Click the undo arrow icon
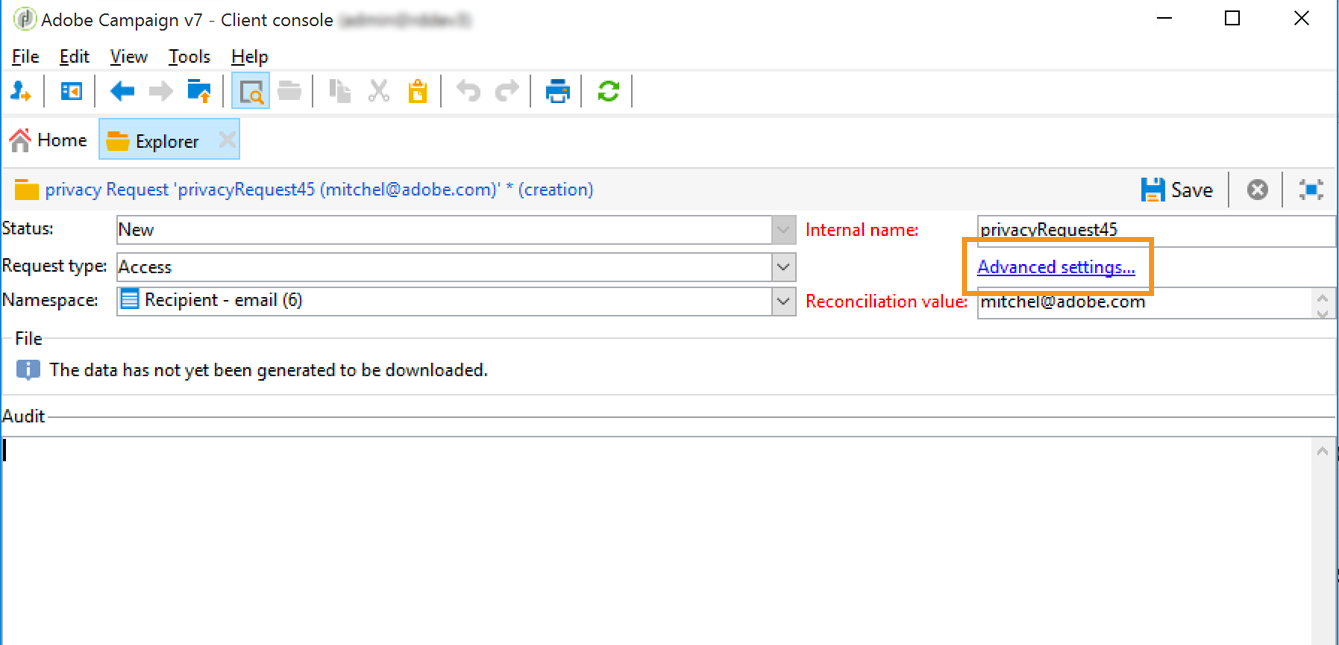1339x645 pixels. [468, 92]
